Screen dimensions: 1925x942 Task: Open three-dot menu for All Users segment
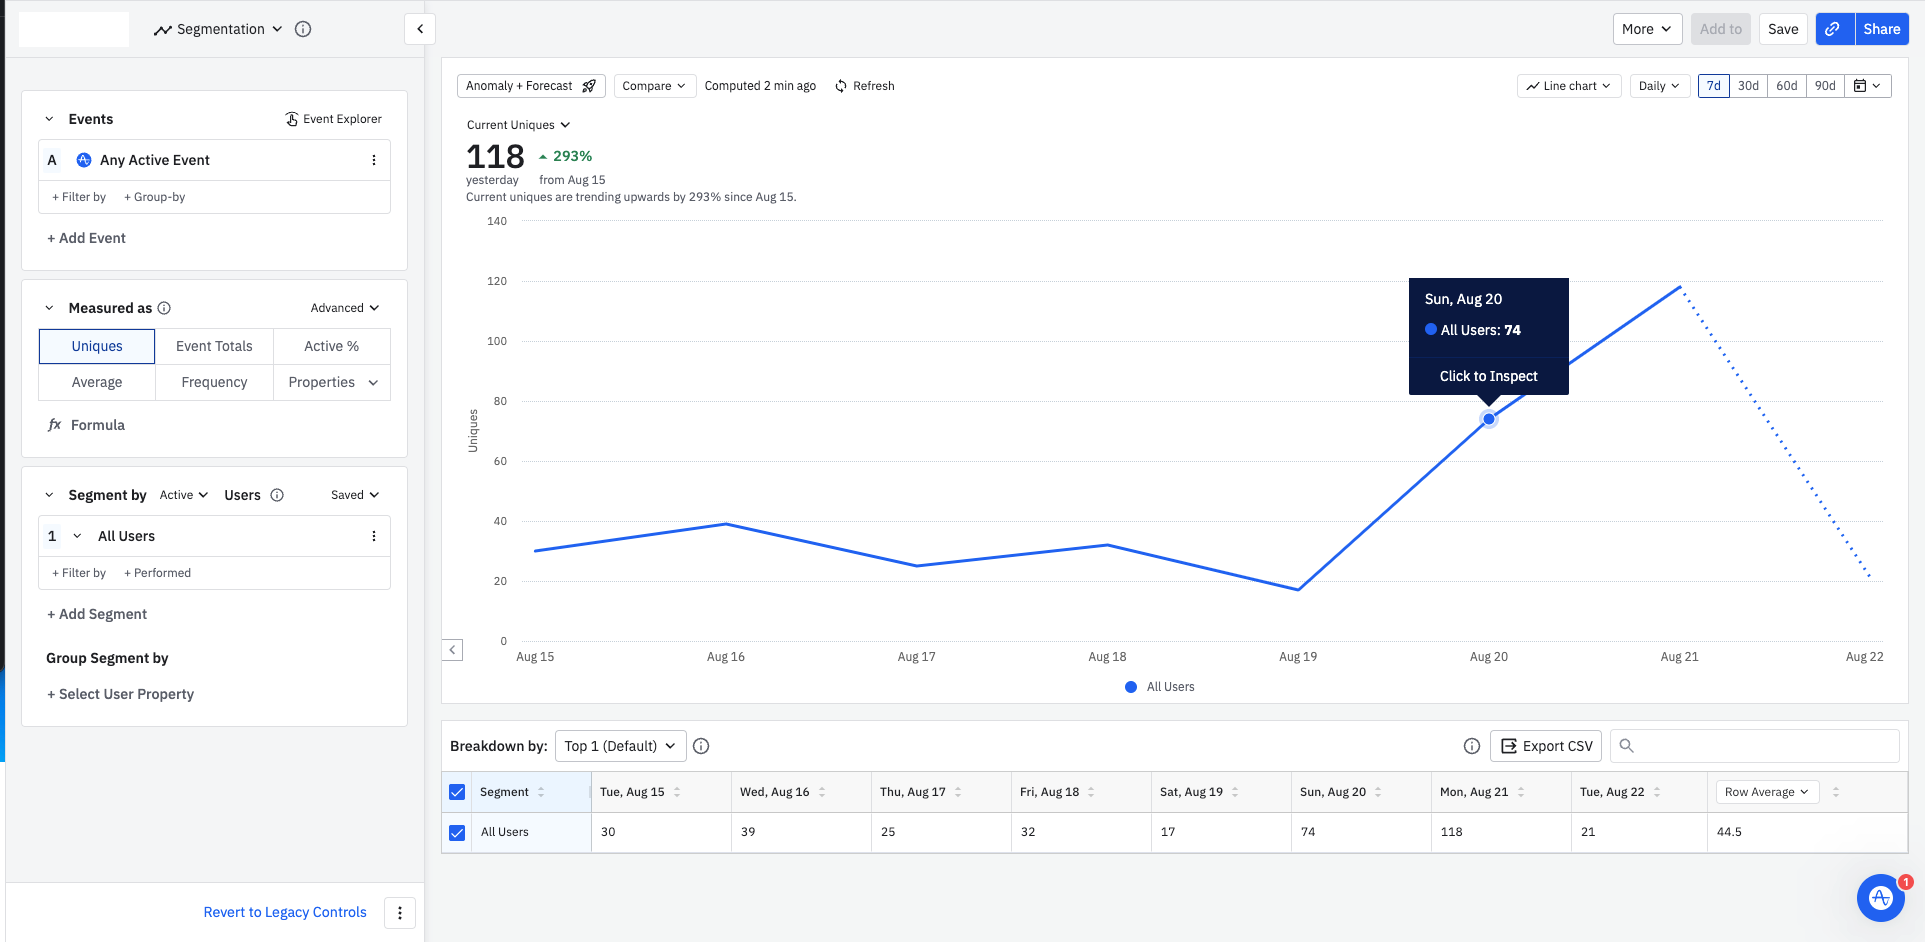point(374,536)
